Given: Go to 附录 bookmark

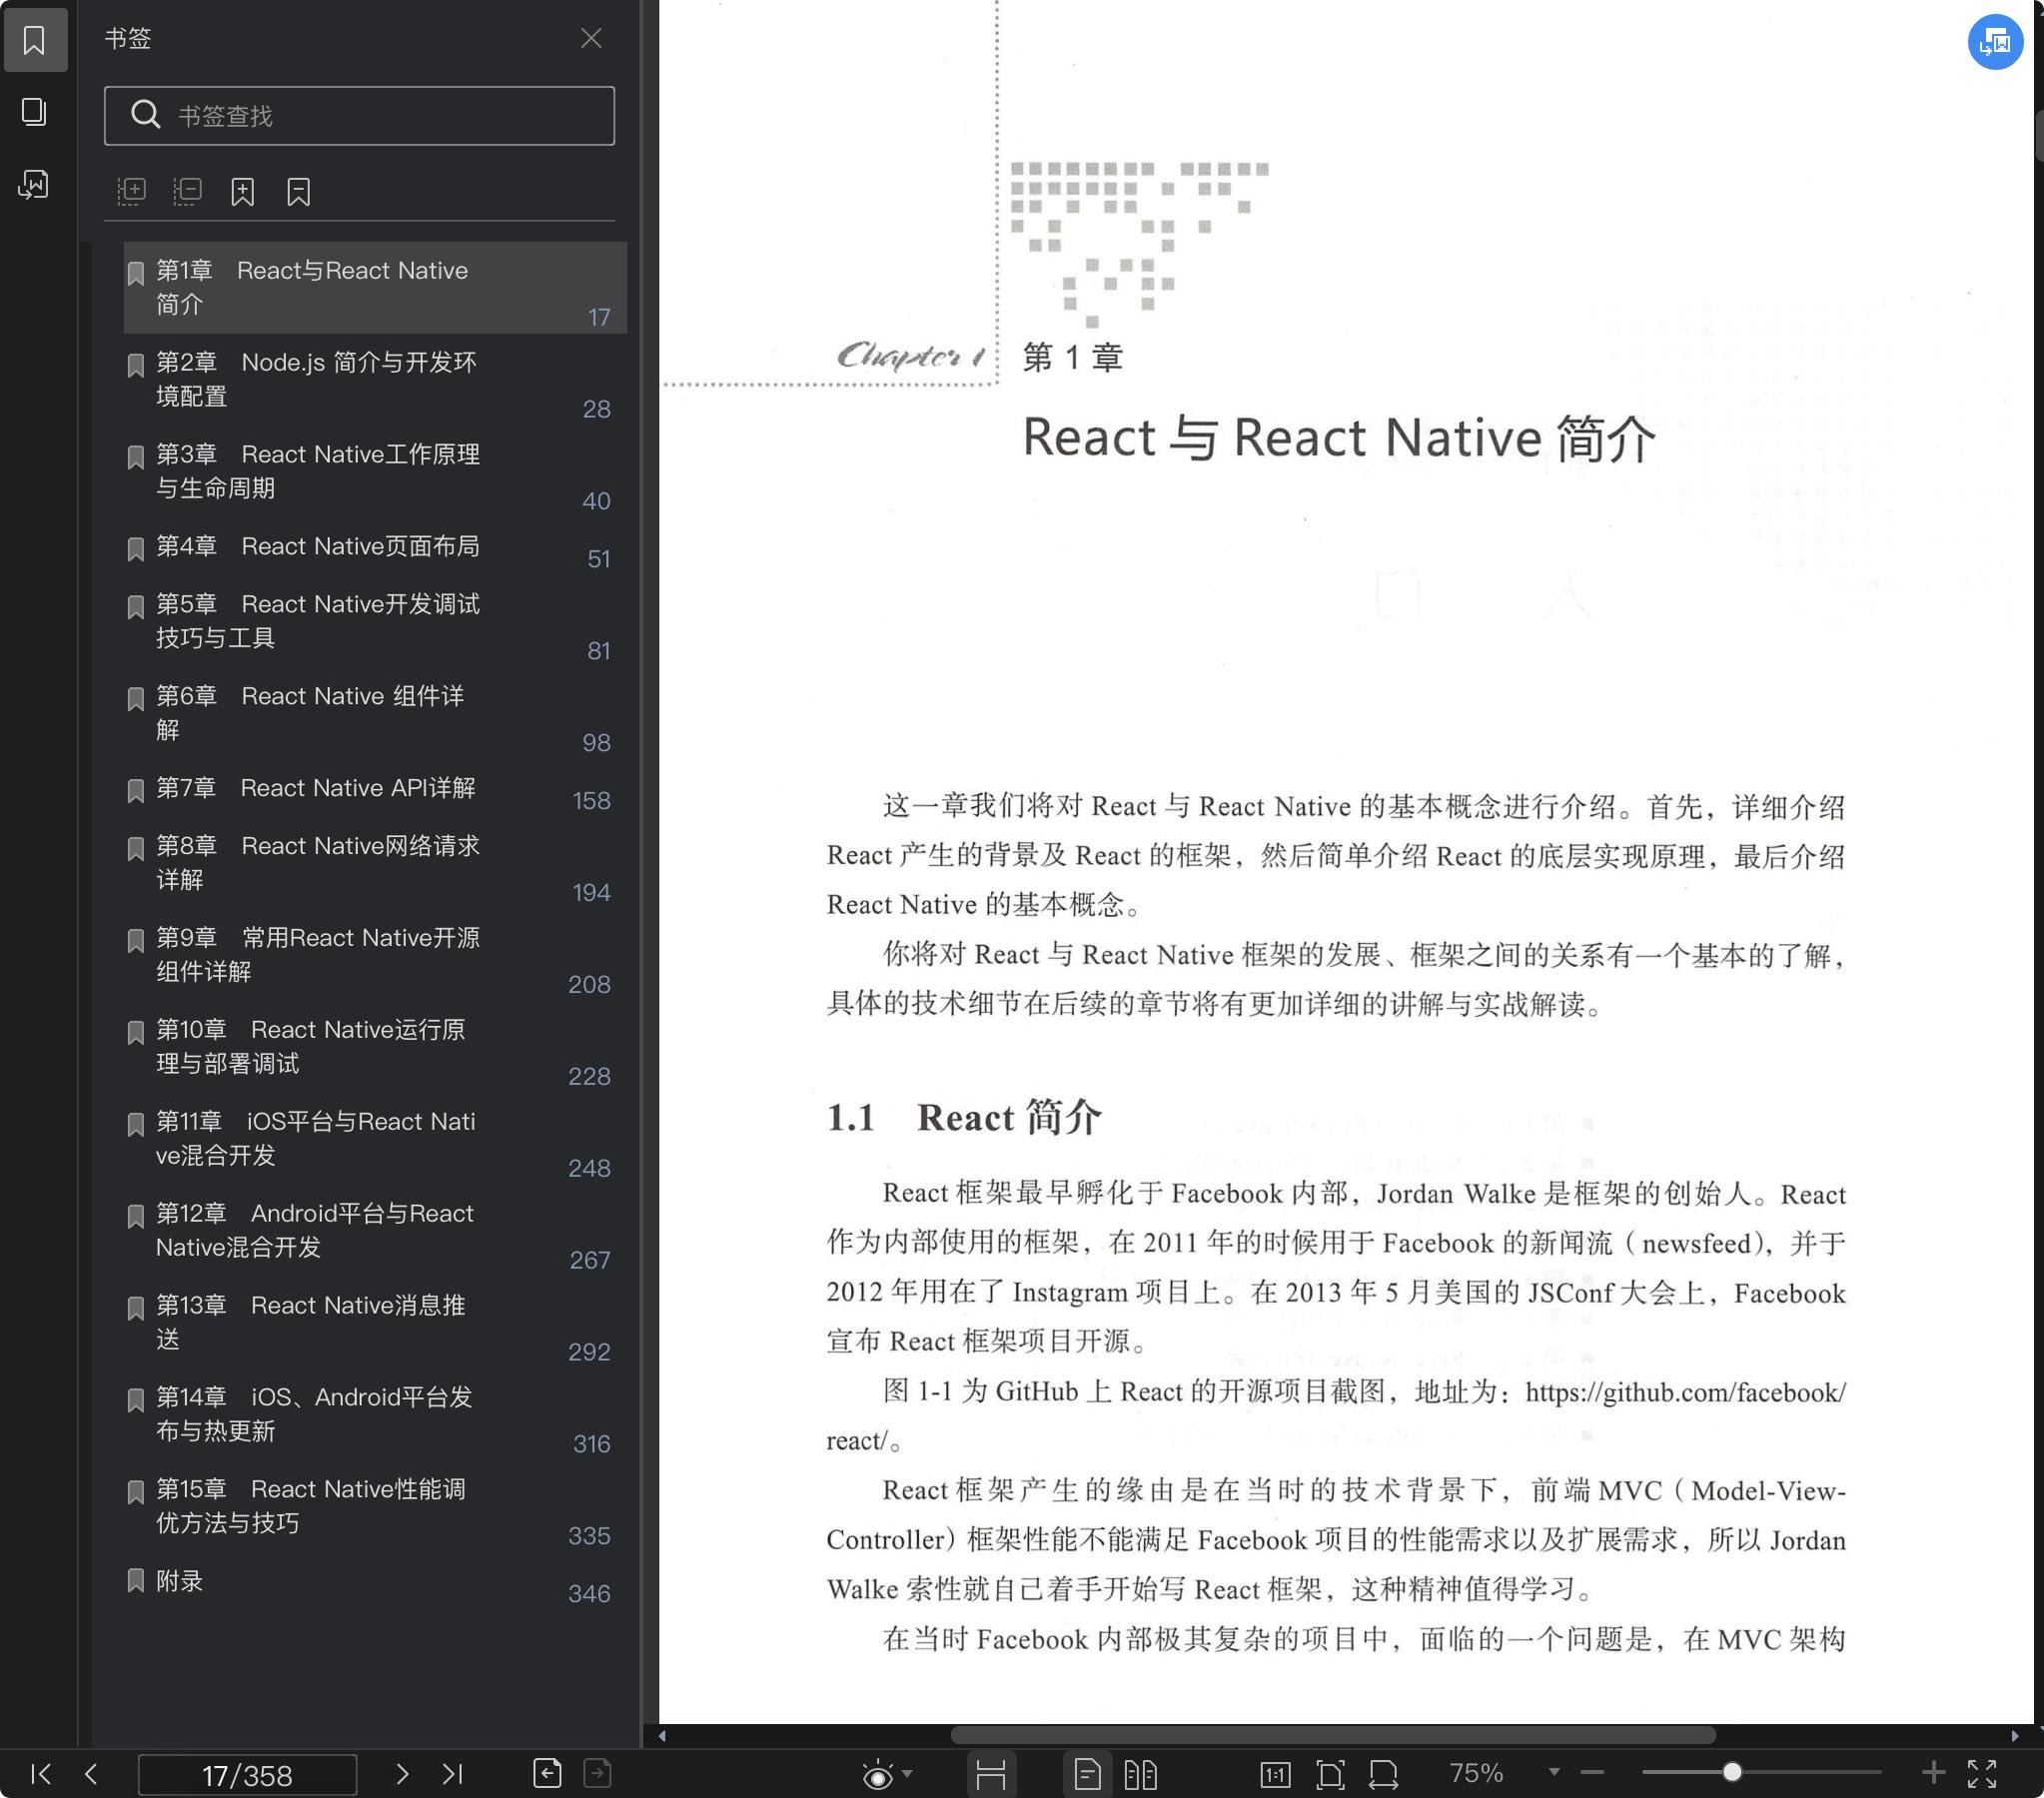Looking at the screenshot, I should 375,1582.
